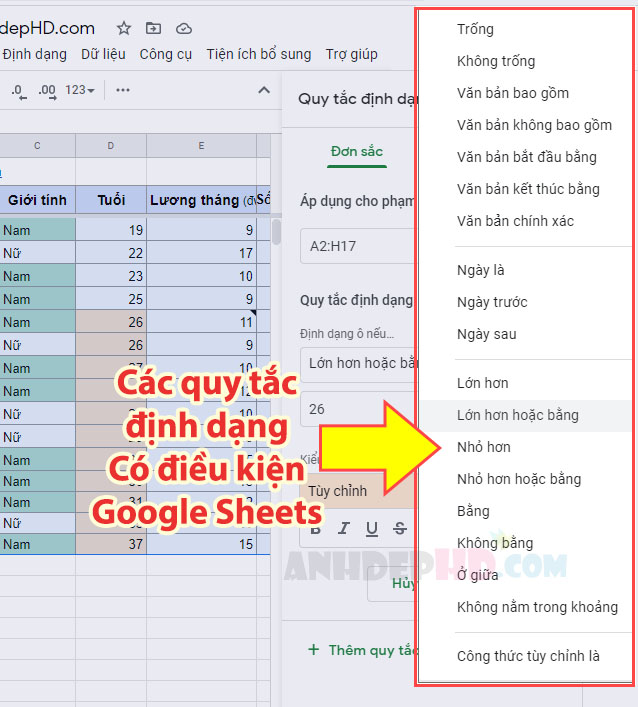Open the Tiện ích bổ sung menu
The height and width of the screenshot is (707, 638).
(259, 55)
